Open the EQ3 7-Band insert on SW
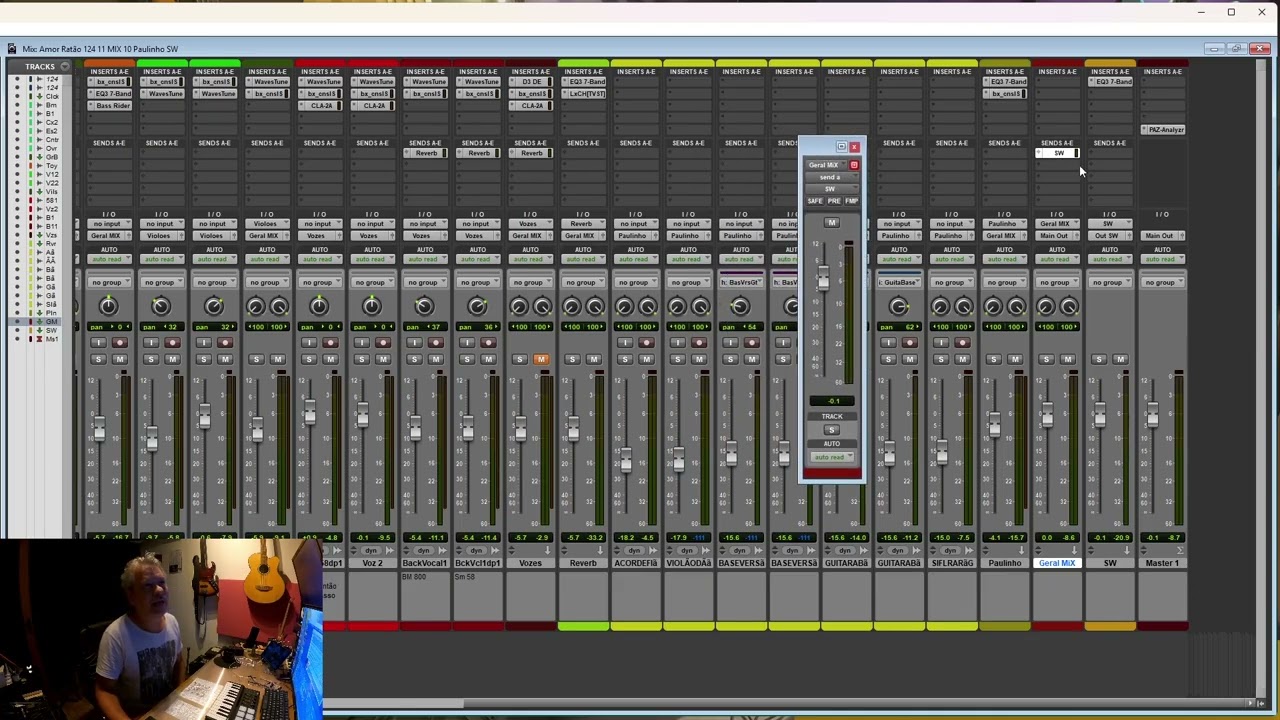Viewport: 1280px width, 720px height. [1110, 82]
